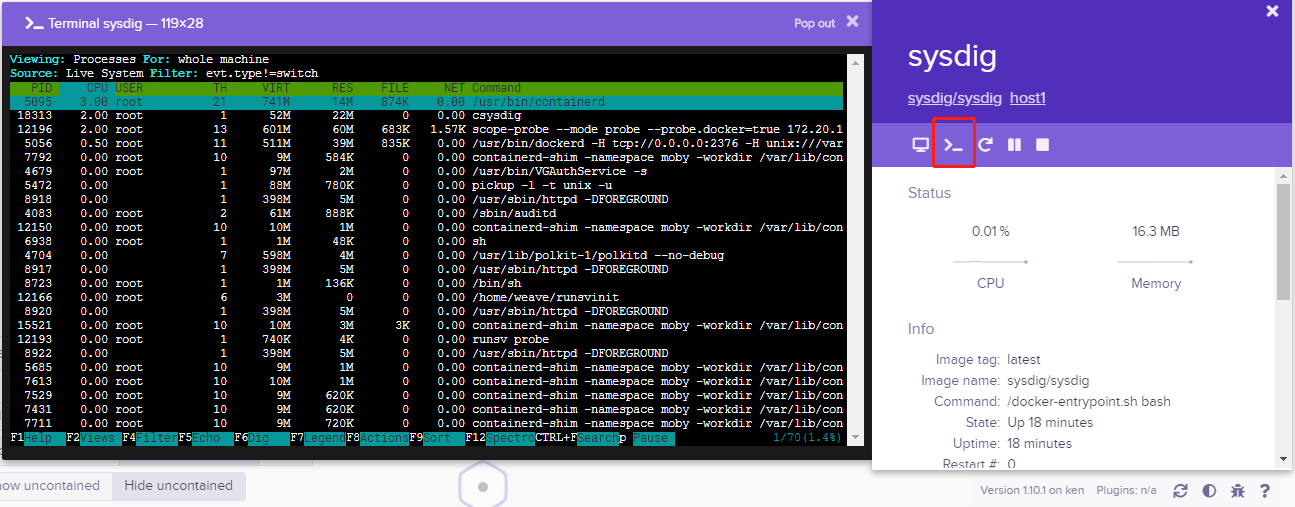Click CTRL+F Search in terminal footer
The width and height of the screenshot is (1295, 507).
pos(577,439)
